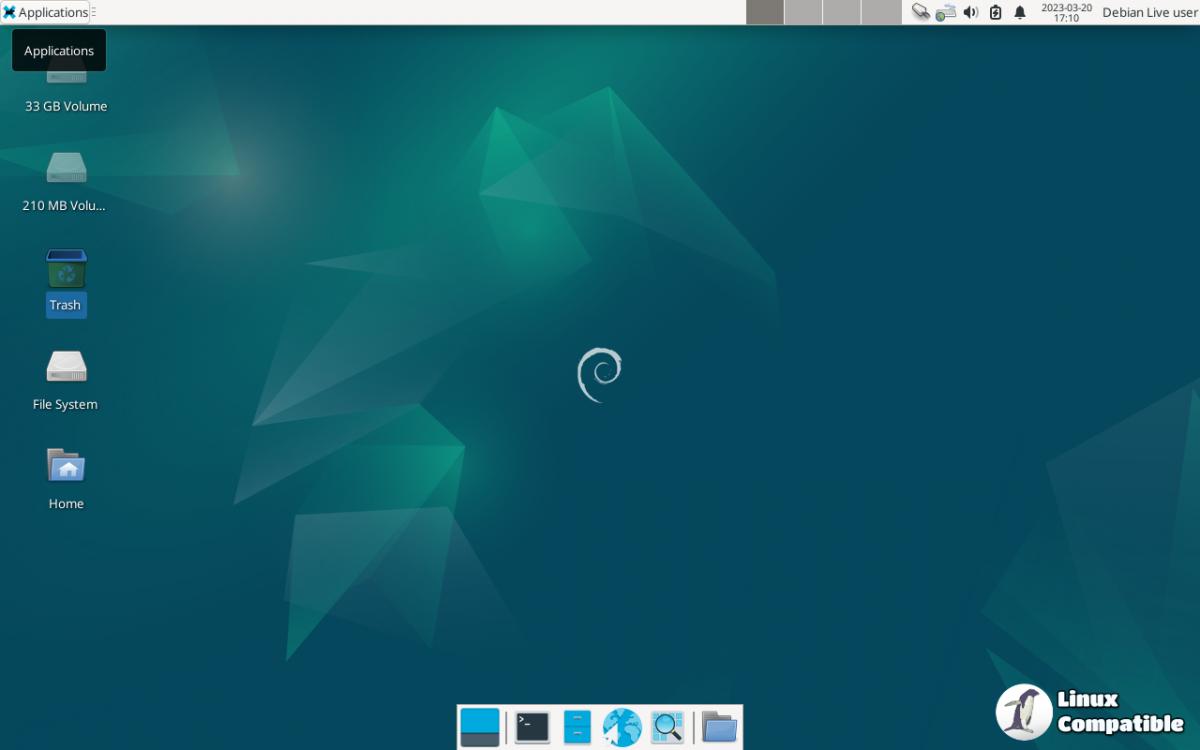Open Application Finder magnifier icon

point(667,727)
